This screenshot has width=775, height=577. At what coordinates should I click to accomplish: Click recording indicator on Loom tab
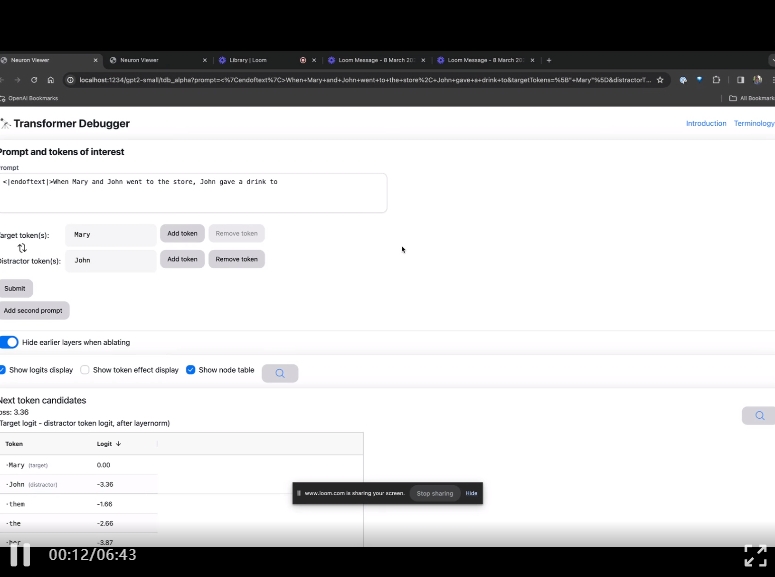coord(303,60)
